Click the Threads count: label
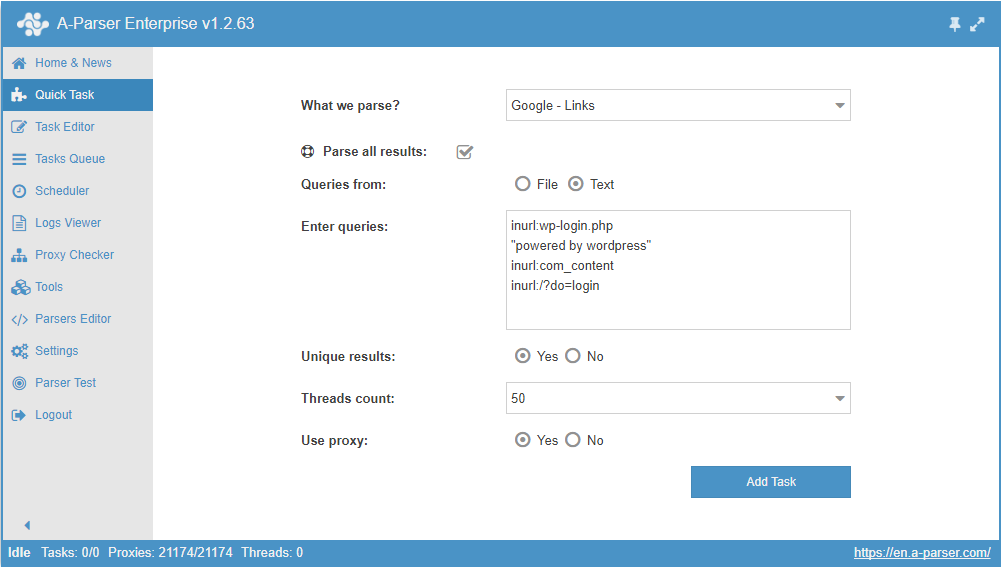The image size is (1001, 567). click(348, 398)
